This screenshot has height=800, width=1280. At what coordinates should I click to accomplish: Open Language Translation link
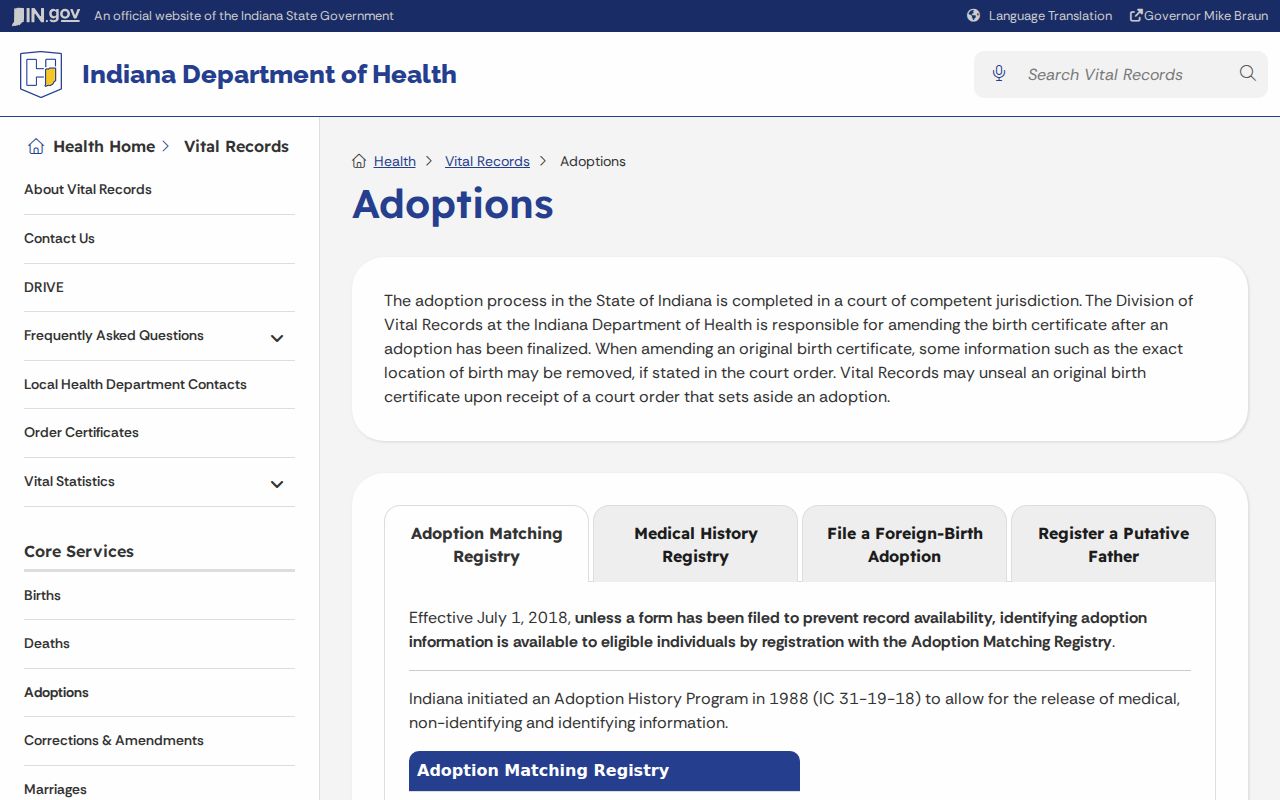pos(1050,16)
